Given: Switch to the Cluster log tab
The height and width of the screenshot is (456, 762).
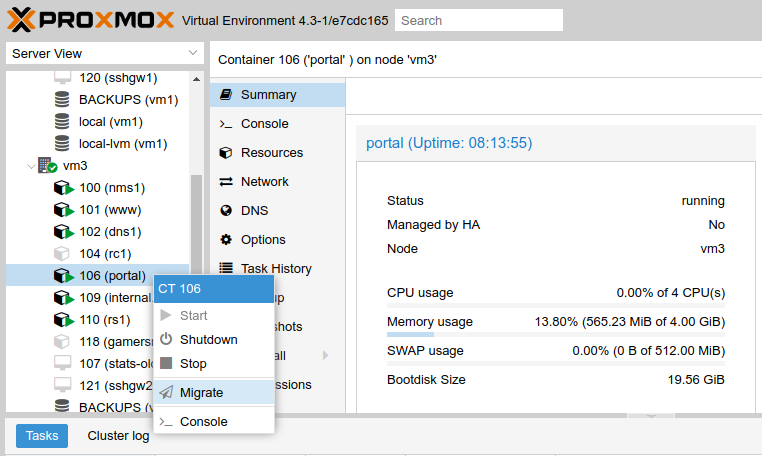Looking at the screenshot, I should (118, 436).
